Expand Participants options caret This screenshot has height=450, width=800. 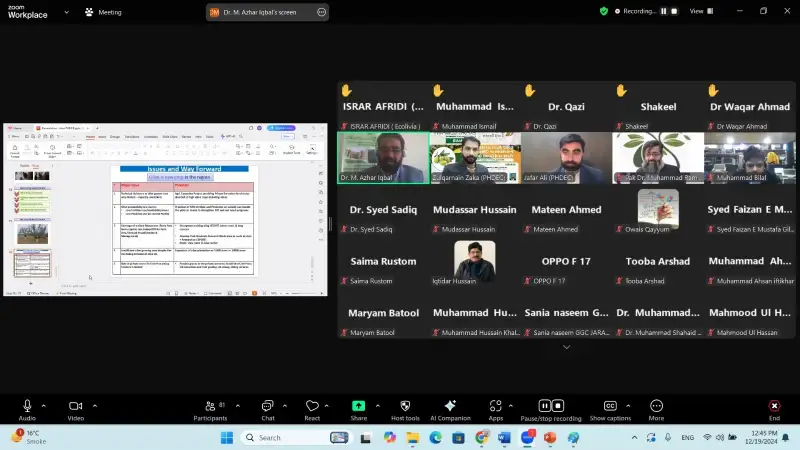pos(238,406)
